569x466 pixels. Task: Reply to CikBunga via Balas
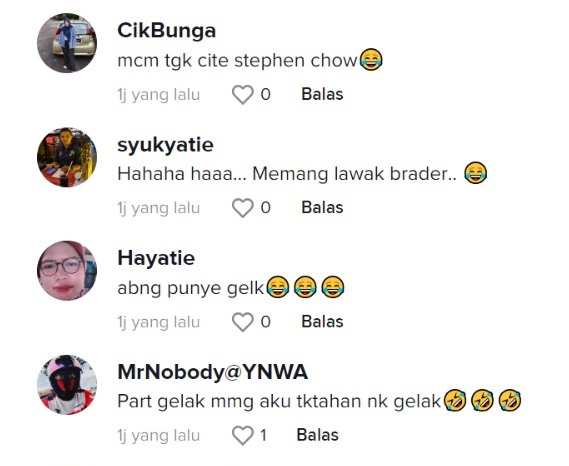point(322,94)
